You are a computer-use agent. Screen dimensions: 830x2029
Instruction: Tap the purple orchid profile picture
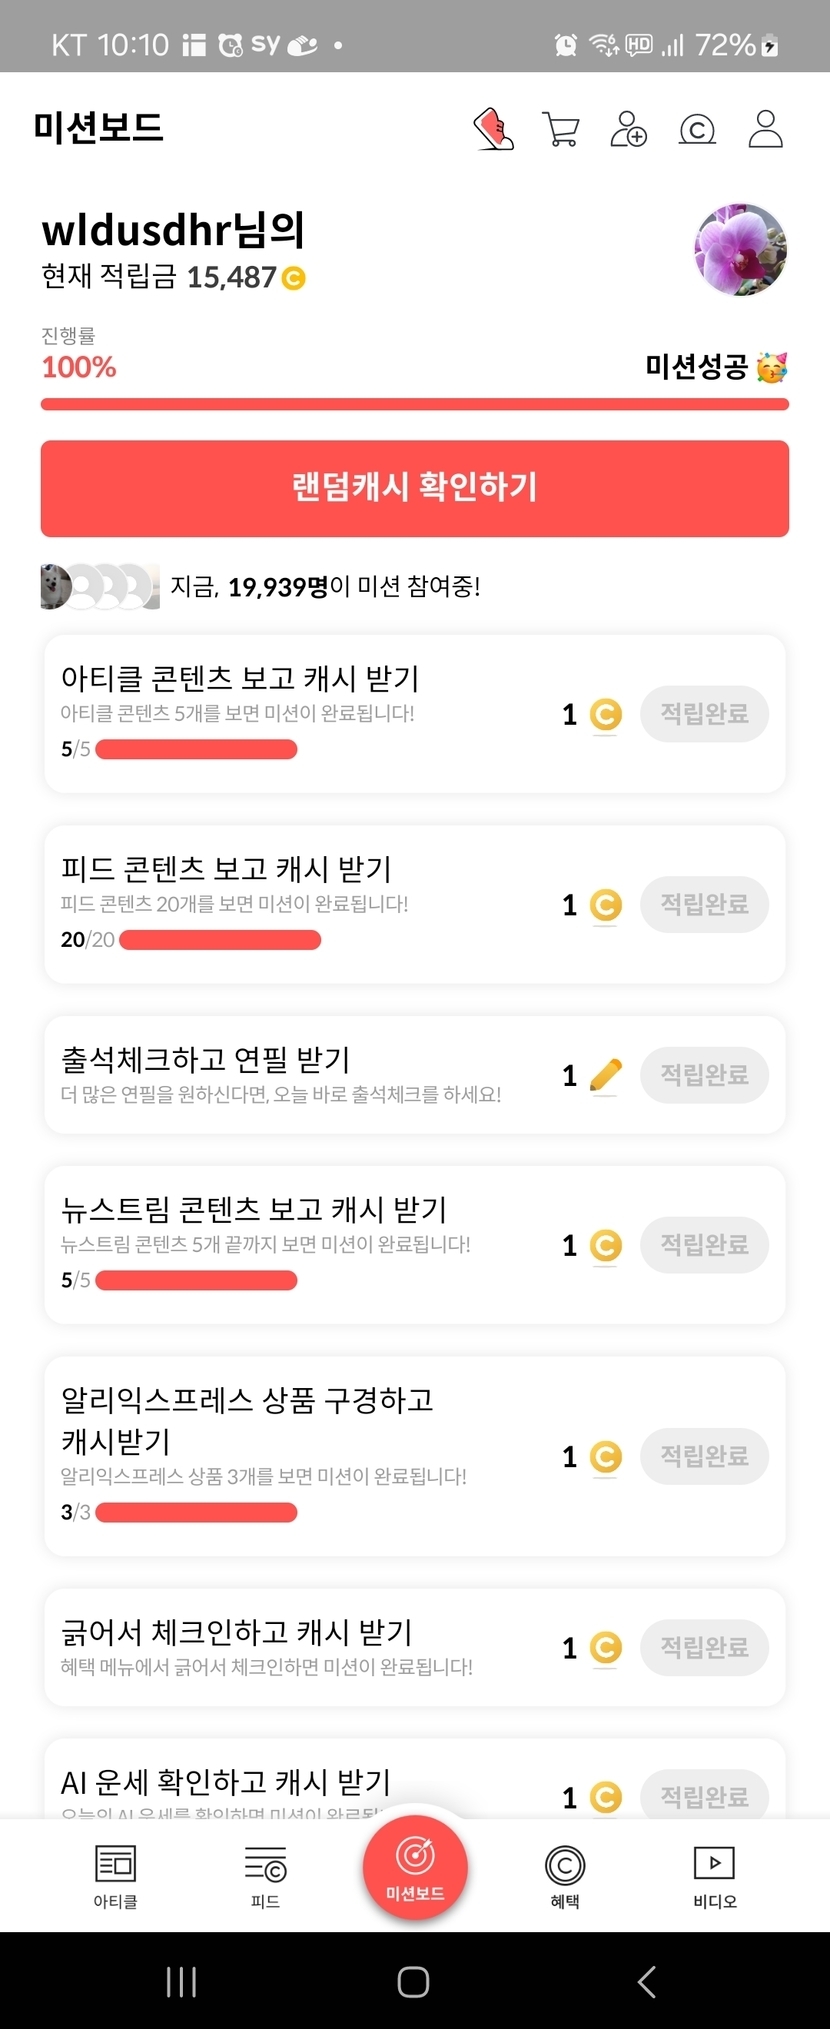(740, 250)
